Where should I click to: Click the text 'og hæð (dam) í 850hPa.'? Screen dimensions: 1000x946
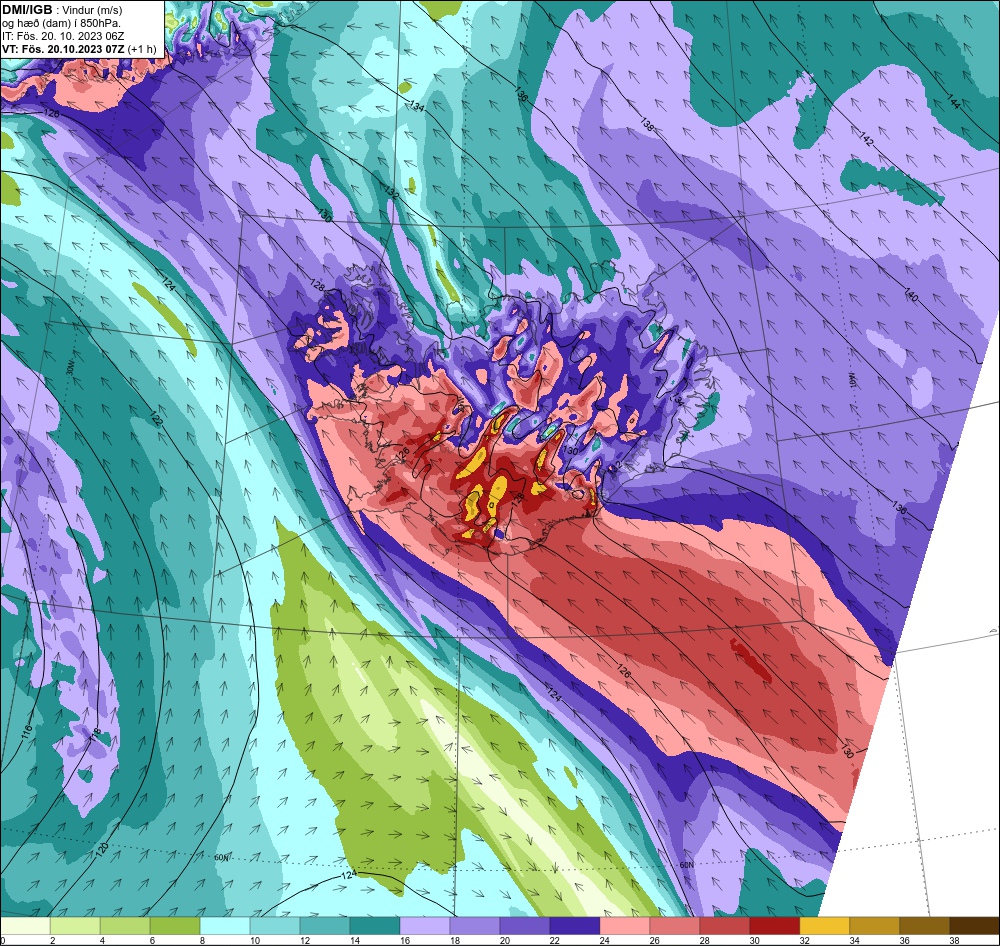[x=61, y=23]
